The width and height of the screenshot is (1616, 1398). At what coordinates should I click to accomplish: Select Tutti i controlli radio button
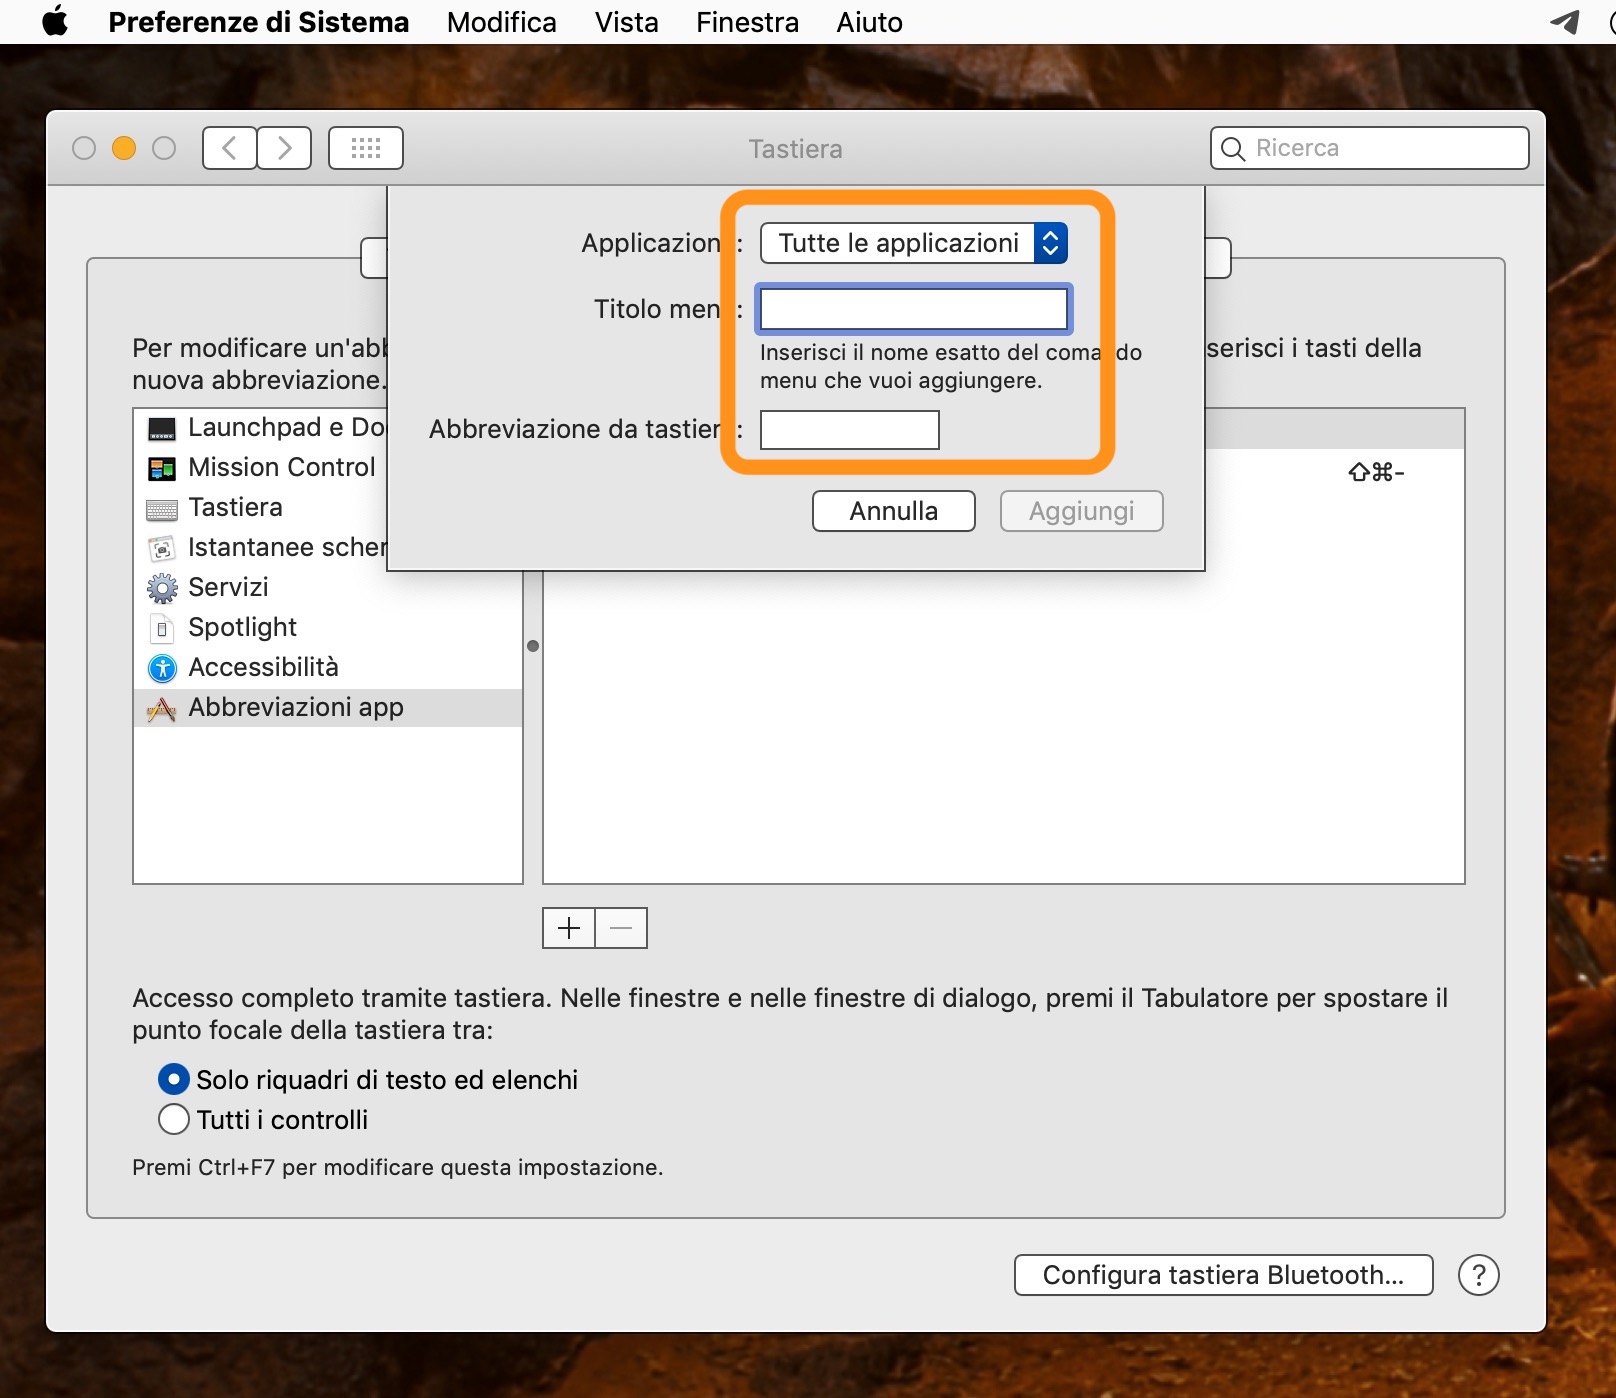tap(174, 1119)
